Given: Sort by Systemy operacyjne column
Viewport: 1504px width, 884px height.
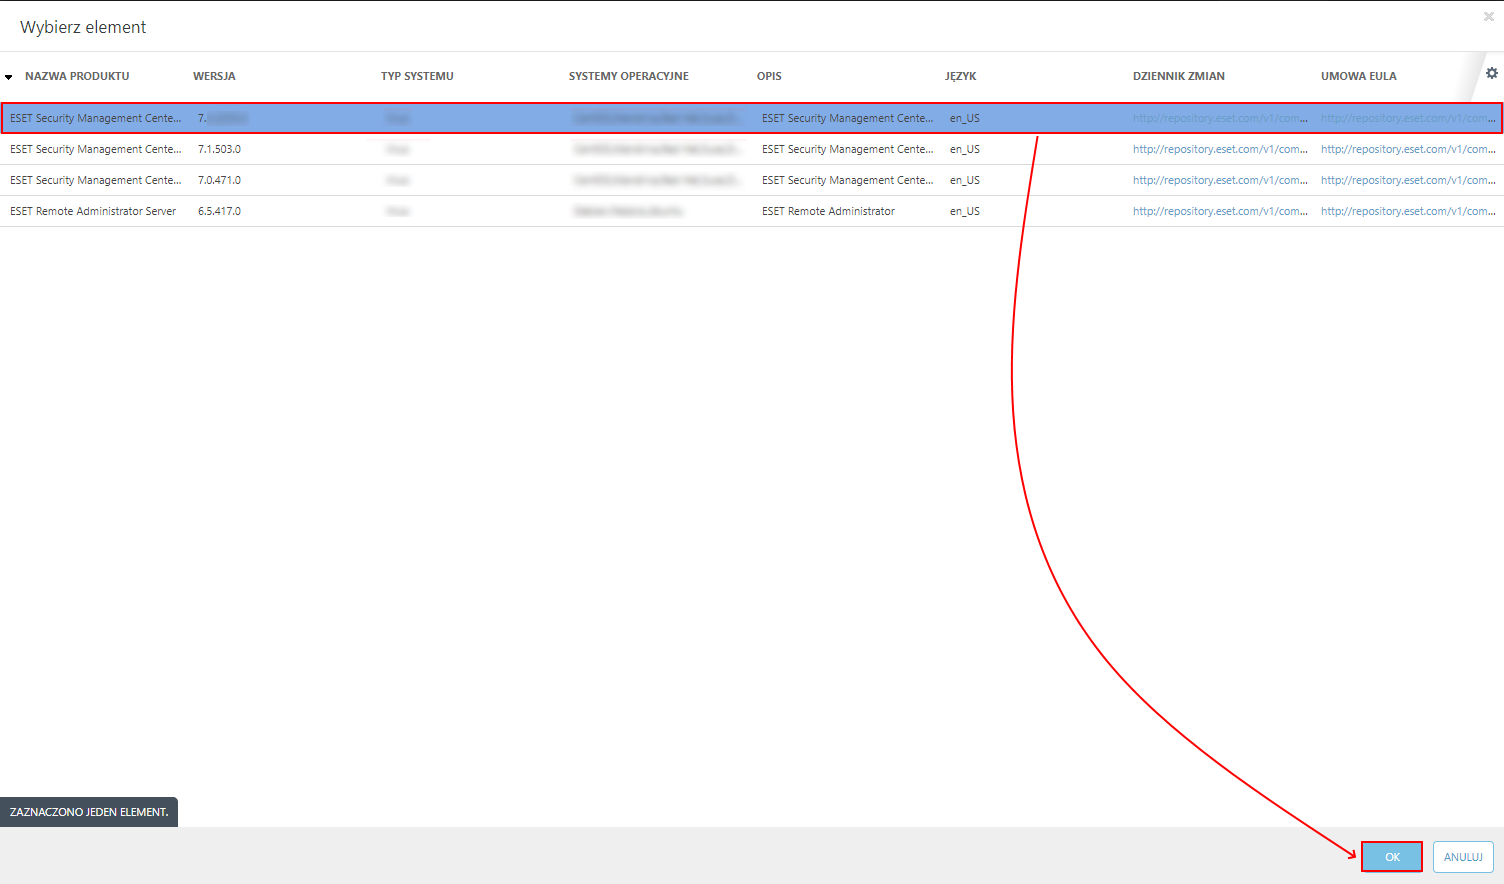Looking at the screenshot, I should click(x=628, y=76).
